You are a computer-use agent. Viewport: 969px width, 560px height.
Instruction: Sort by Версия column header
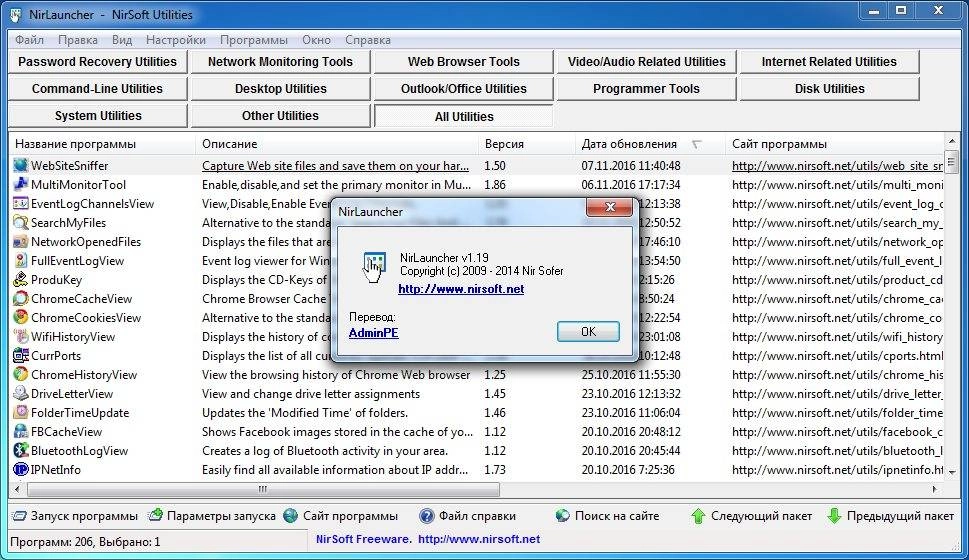[x=527, y=144]
